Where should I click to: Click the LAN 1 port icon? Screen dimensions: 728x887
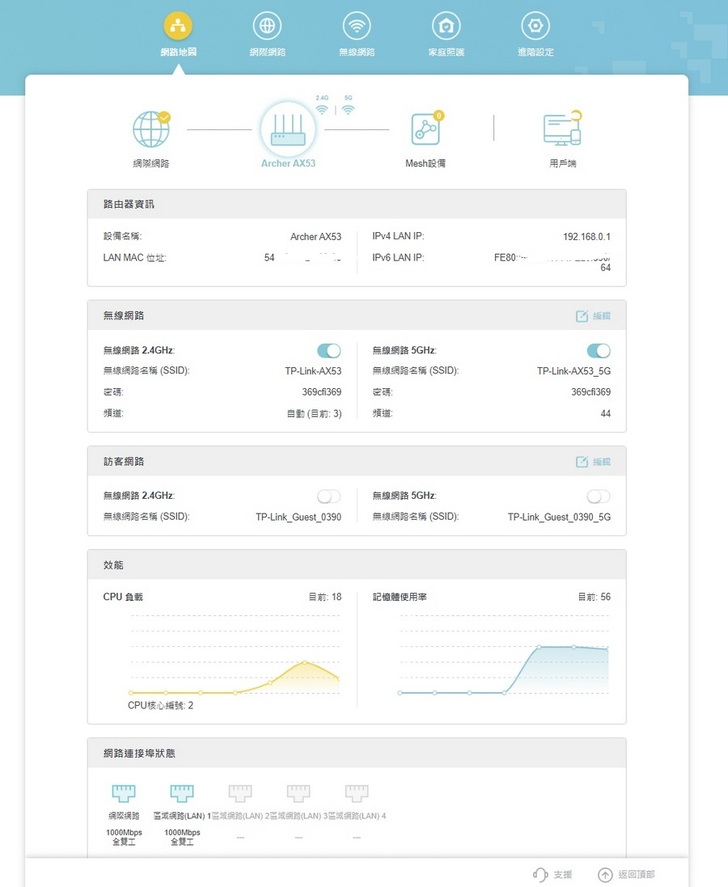click(x=182, y=793)
